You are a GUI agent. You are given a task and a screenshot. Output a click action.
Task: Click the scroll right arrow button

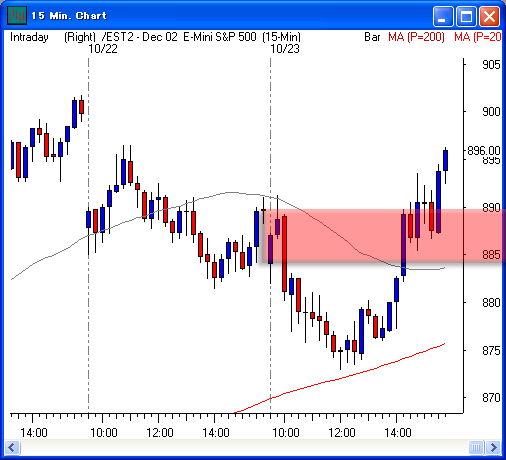493,447
